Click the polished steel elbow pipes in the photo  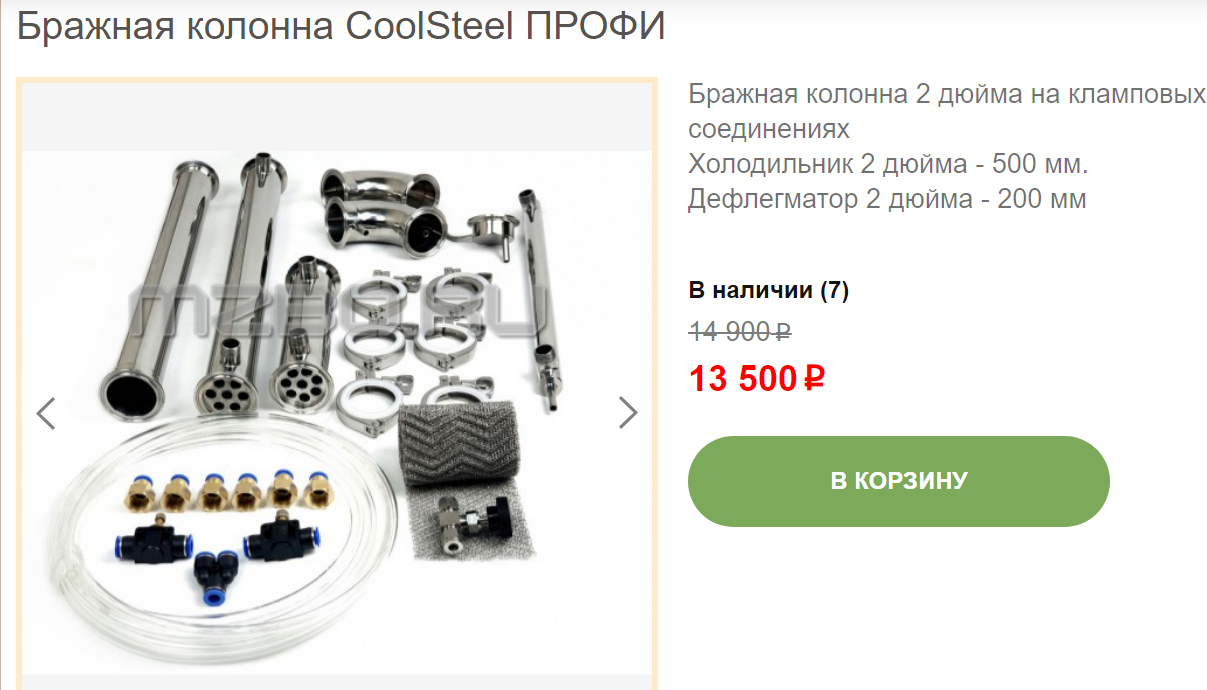click(x=382, y=211)
